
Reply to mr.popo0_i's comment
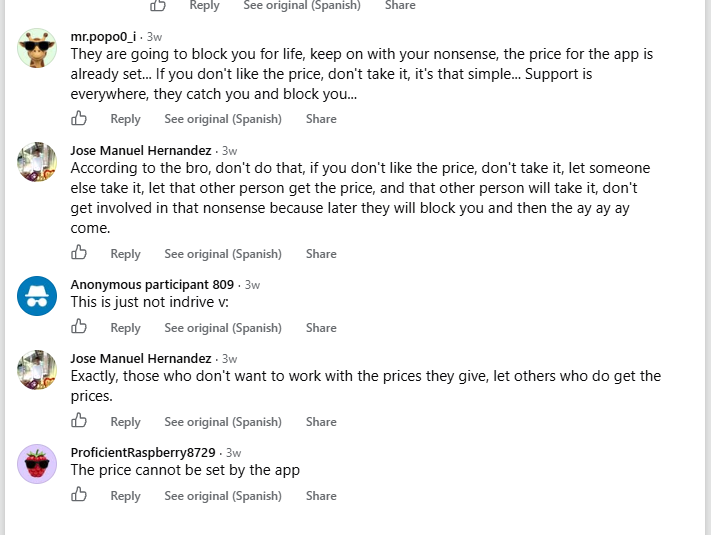tap(126, 119)
